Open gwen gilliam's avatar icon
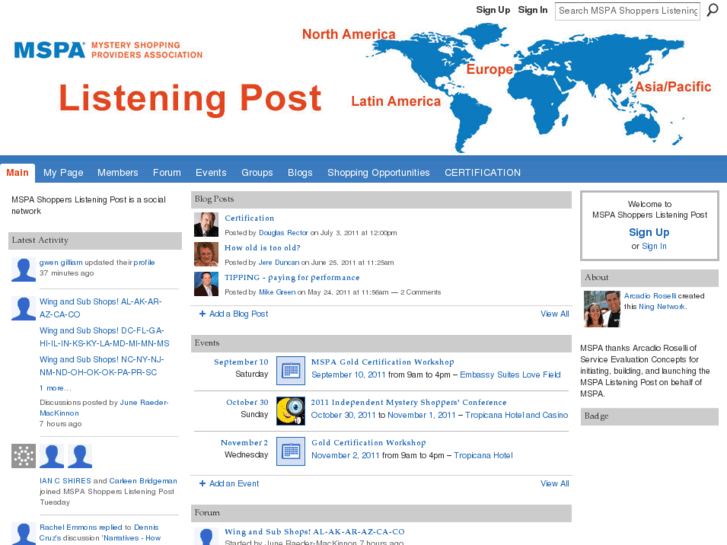Image resolution: width=727 pixels, height=545 pixels. (24, 270)
